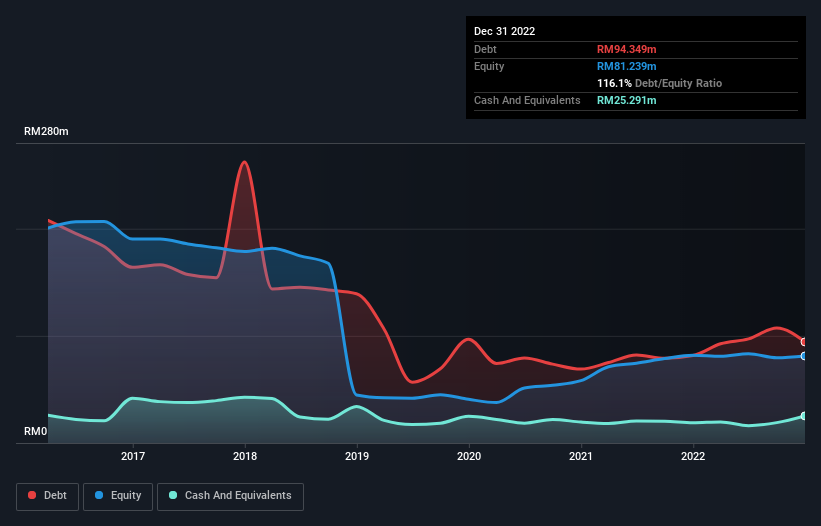Screen dimensions: 821x526
Task: Click the Dec 31 2022 tooltip date
Action: point(505,31)
